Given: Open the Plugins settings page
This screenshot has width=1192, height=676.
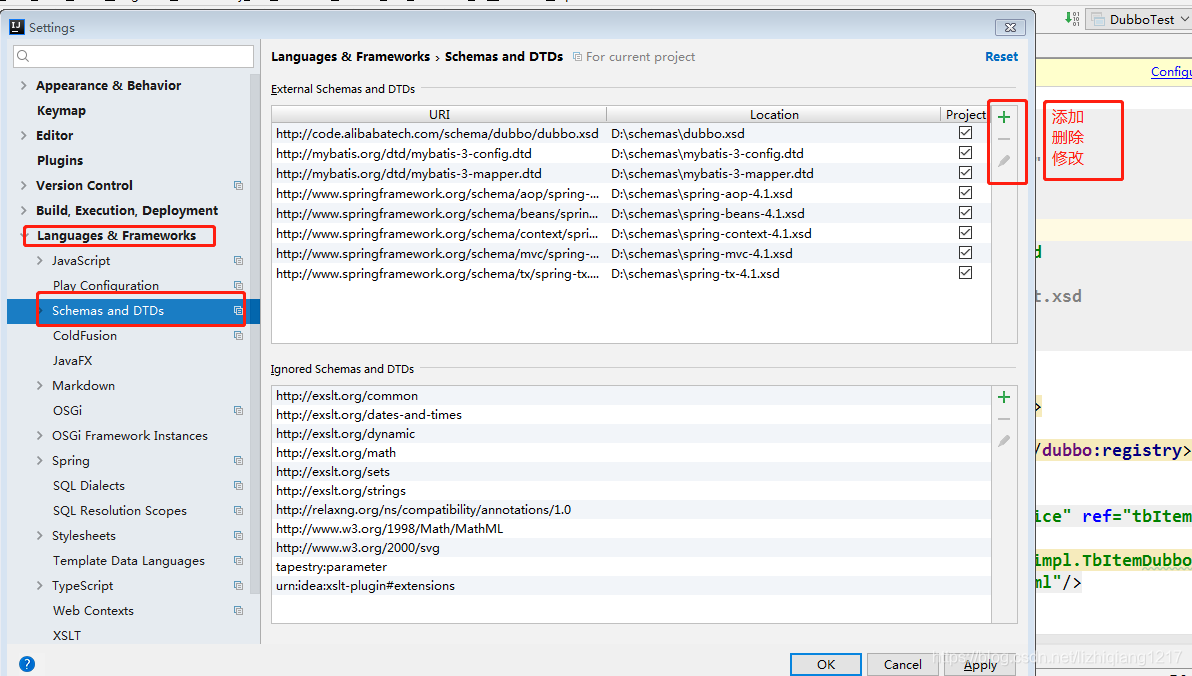Looking at the screenshot, I should click(x=60, y=160).
